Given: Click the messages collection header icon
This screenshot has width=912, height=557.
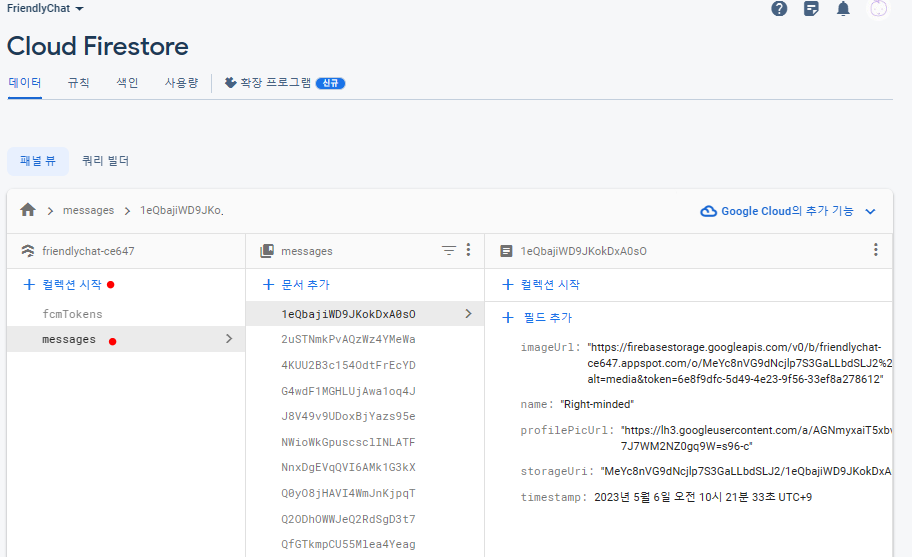Looking at the screenshot, I should click(x=267, y=251).
